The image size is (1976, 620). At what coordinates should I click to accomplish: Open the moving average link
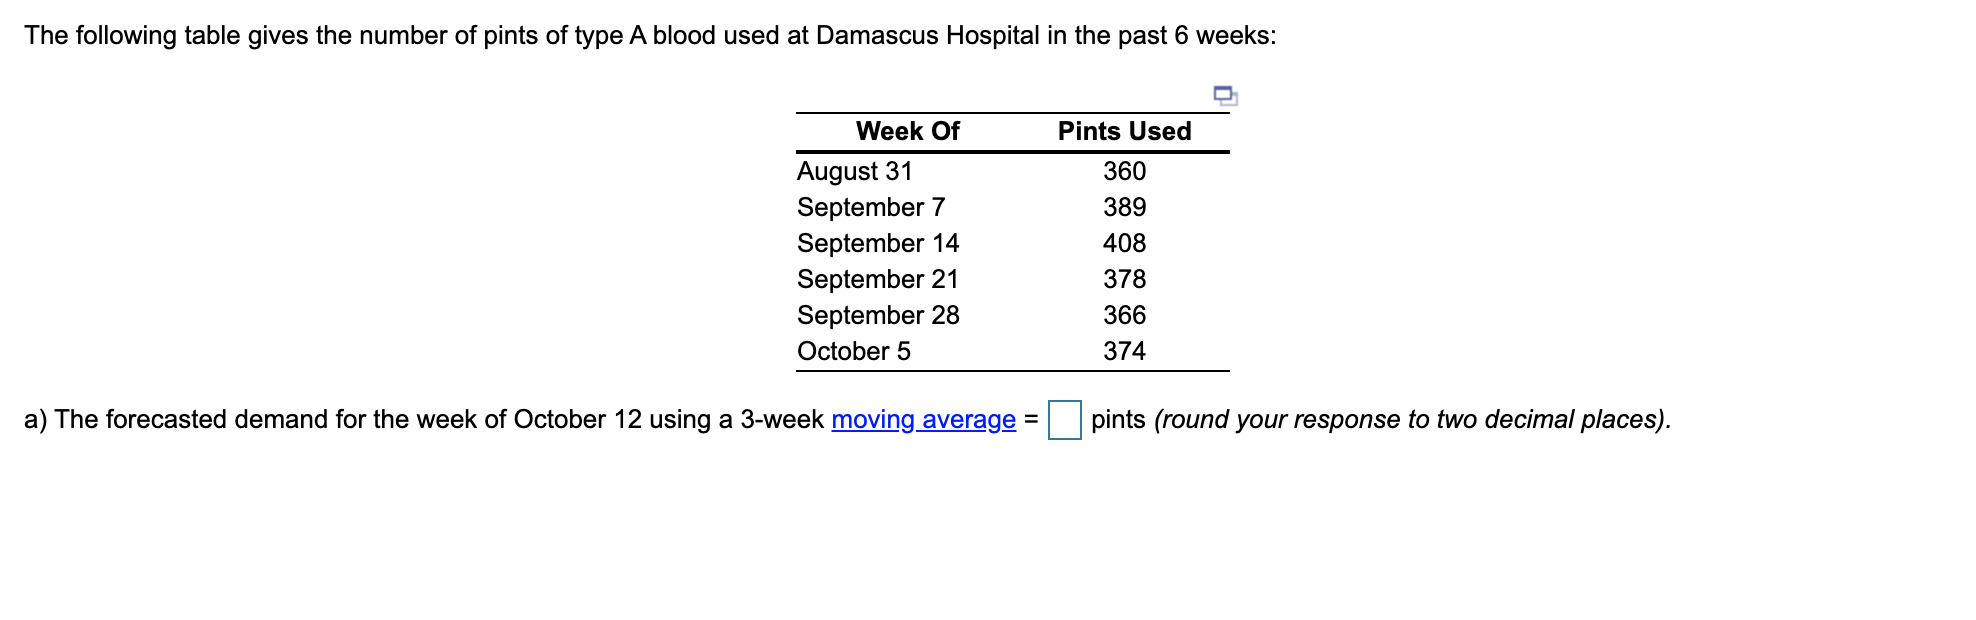923,419
